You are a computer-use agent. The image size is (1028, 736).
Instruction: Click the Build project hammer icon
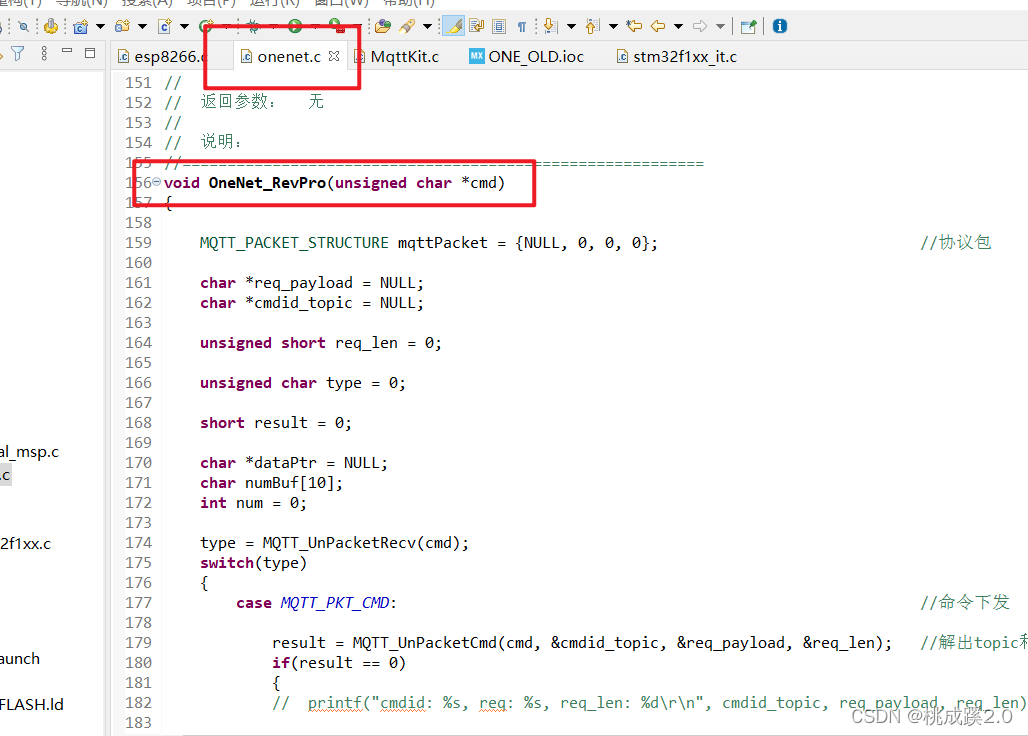50,26
